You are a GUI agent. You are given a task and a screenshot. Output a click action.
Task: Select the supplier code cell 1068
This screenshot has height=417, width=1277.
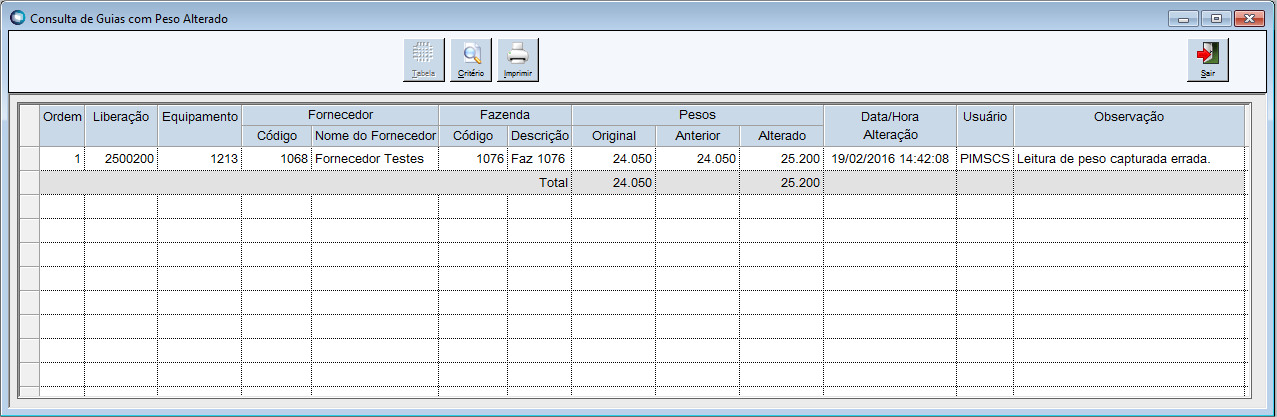point(277,158)
